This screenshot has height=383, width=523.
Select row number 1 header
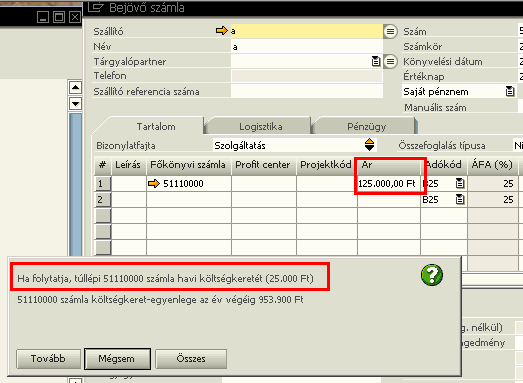(103, 183)
